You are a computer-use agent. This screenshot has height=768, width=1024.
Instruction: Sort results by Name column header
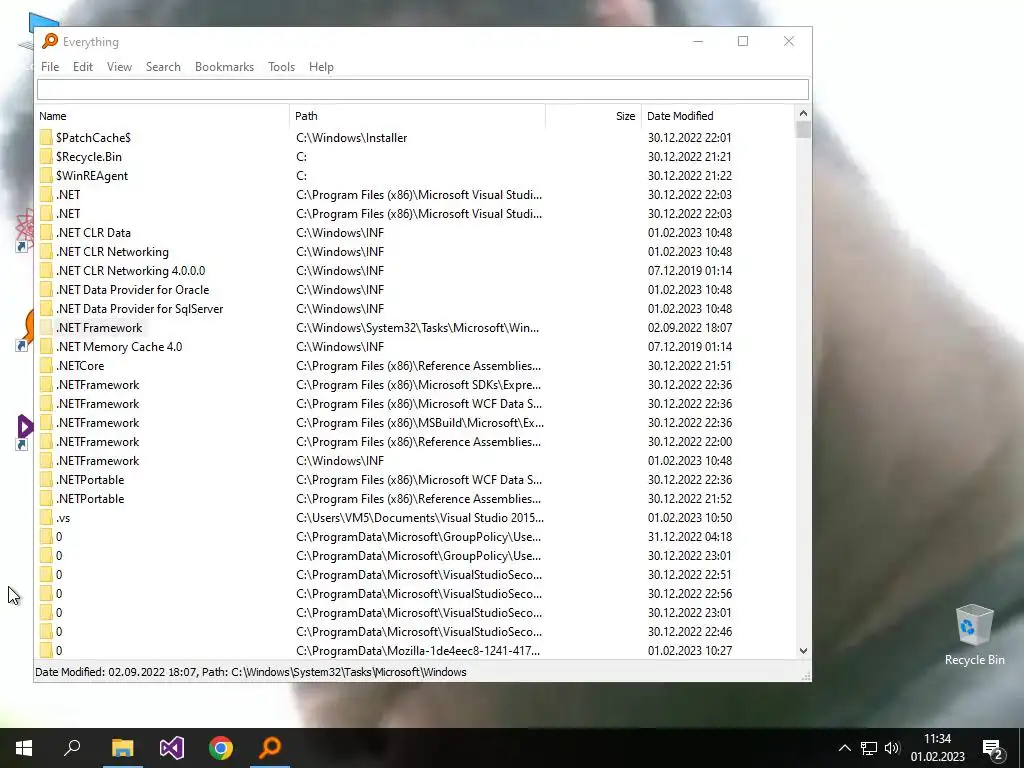[162, 116]
